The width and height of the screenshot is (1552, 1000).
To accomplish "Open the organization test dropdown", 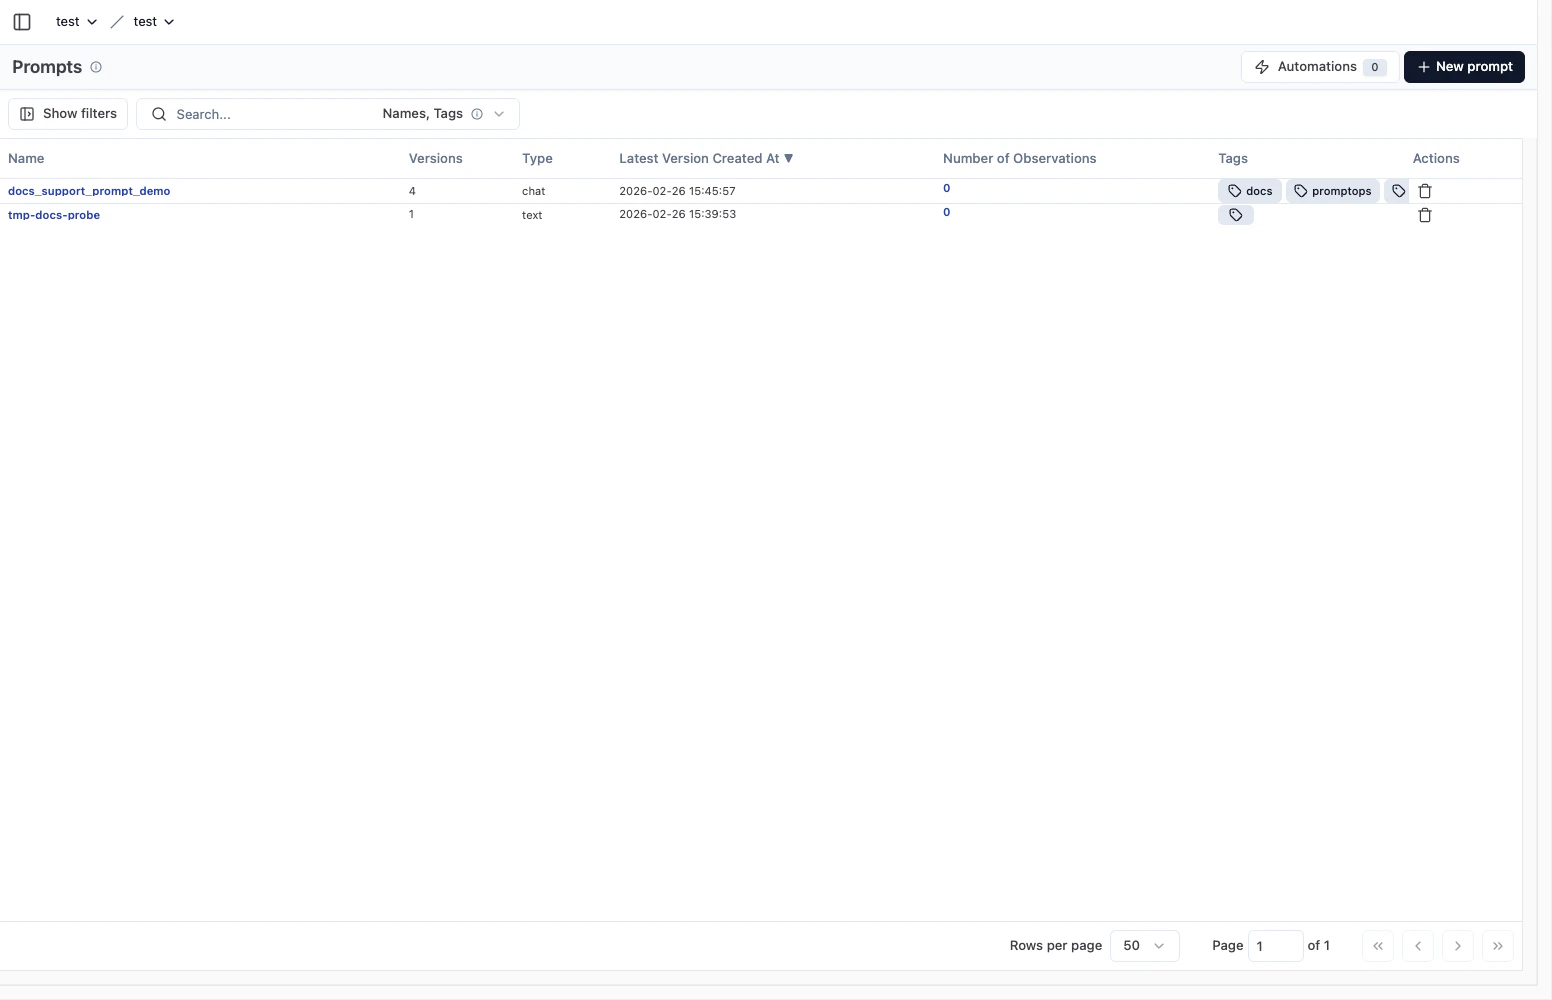I will click(x=75, y=21).
